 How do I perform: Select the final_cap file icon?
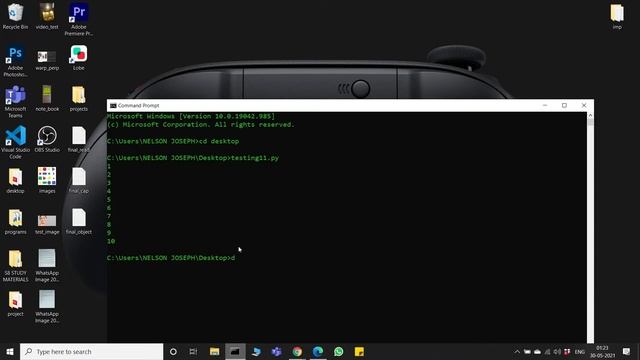[x=78, y=180]
